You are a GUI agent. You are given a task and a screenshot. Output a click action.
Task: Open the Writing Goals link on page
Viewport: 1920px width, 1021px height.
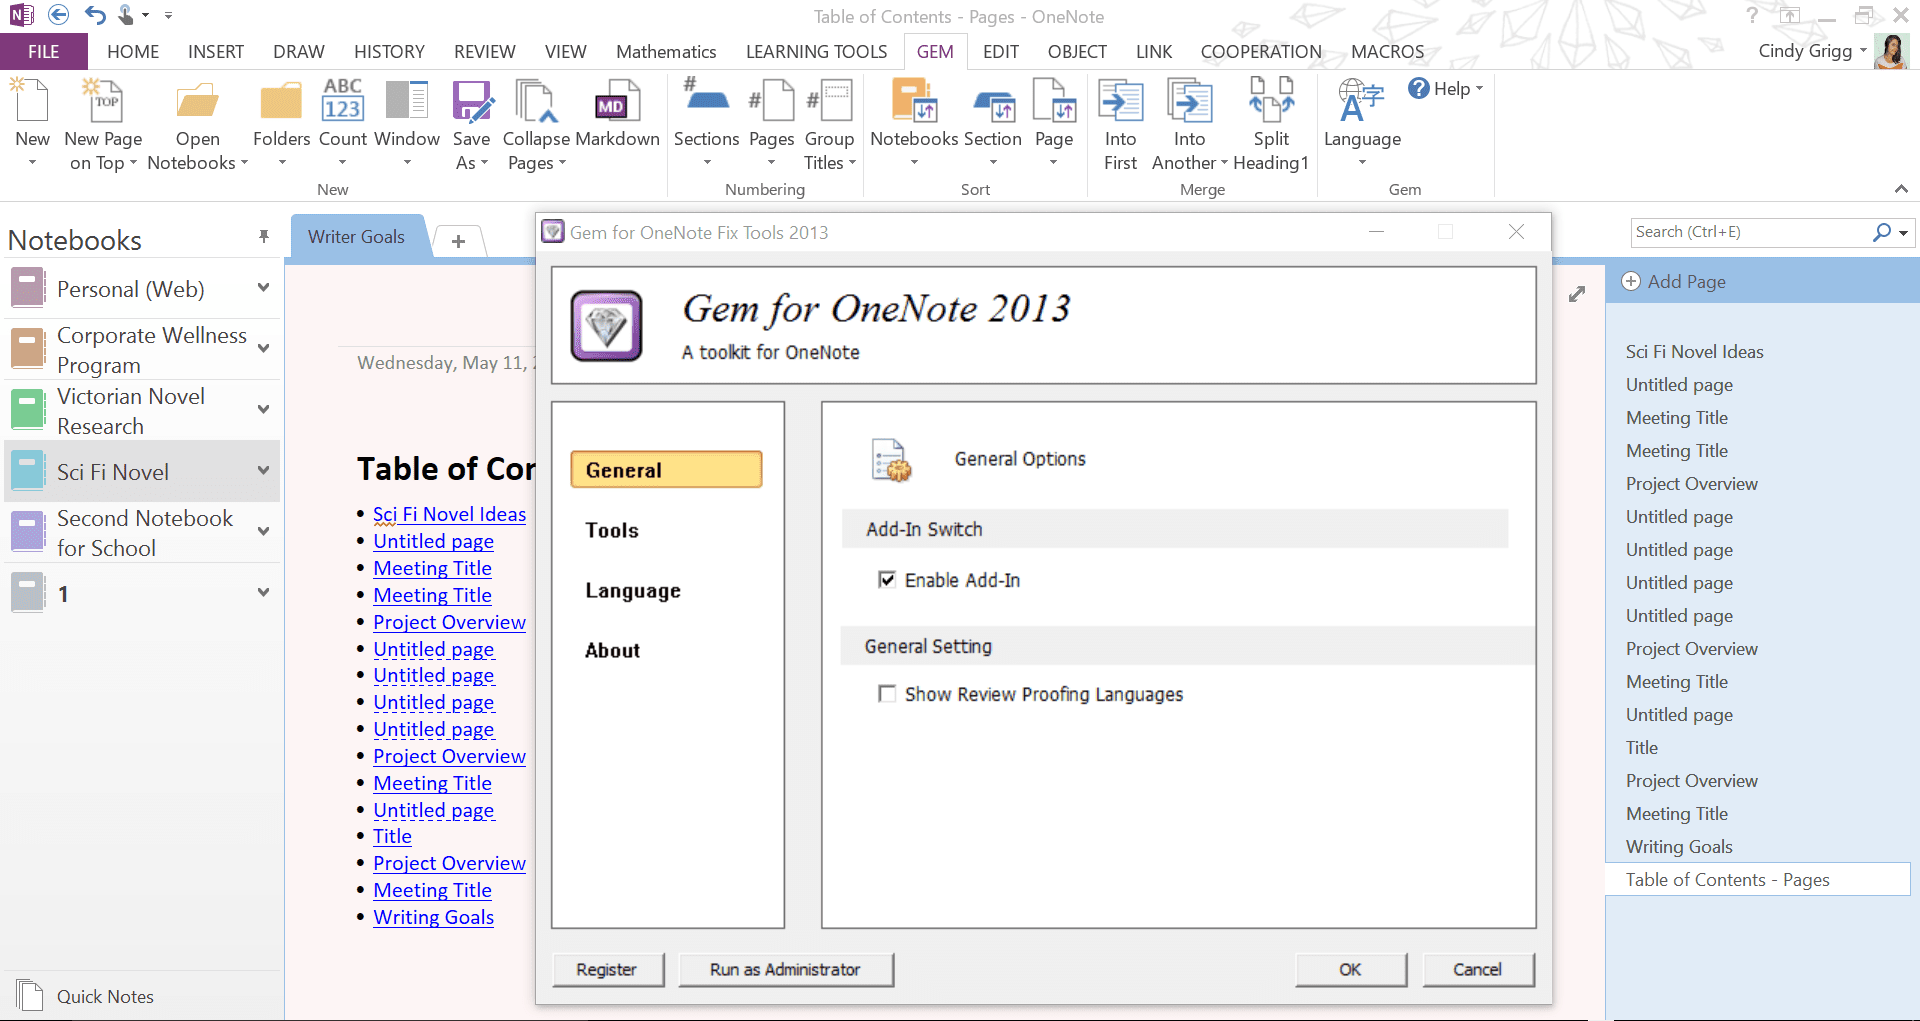[x=433, y=917]
